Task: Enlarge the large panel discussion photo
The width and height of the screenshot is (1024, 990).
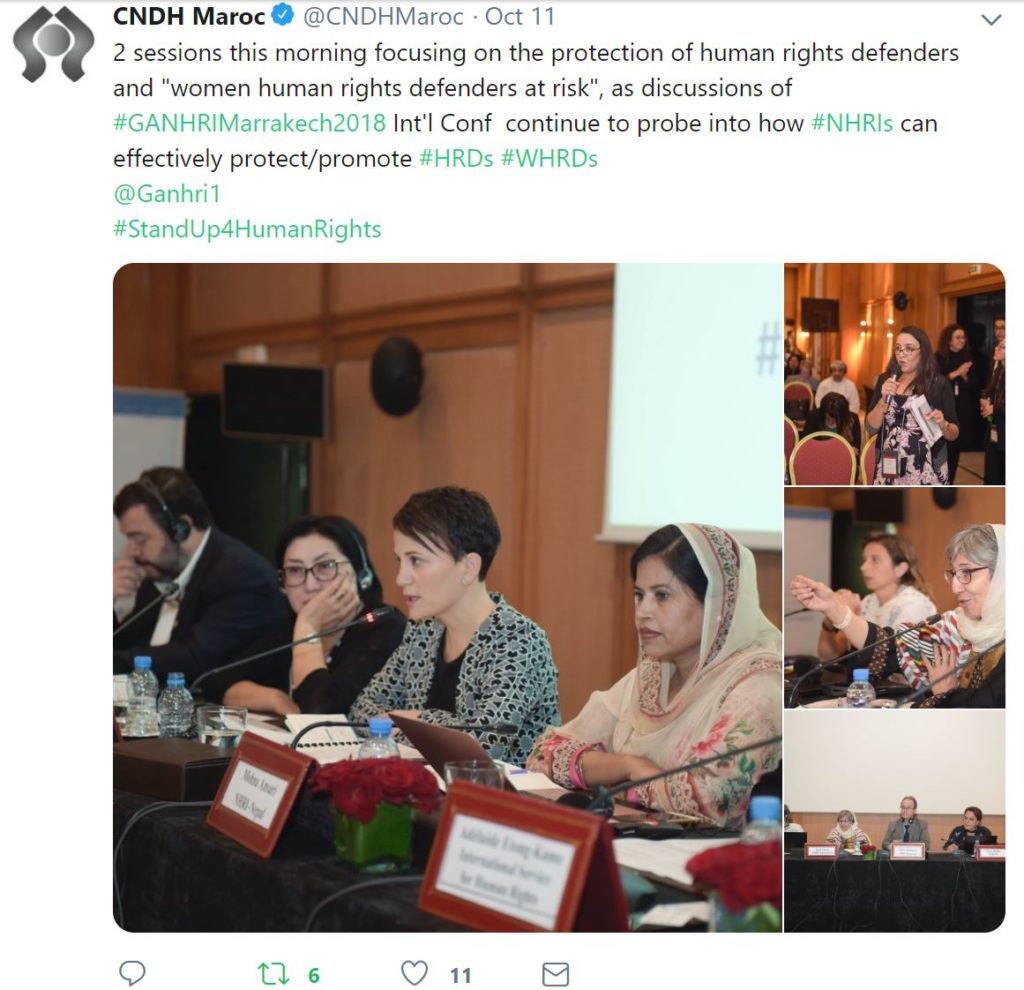Action: click(447, 597)
